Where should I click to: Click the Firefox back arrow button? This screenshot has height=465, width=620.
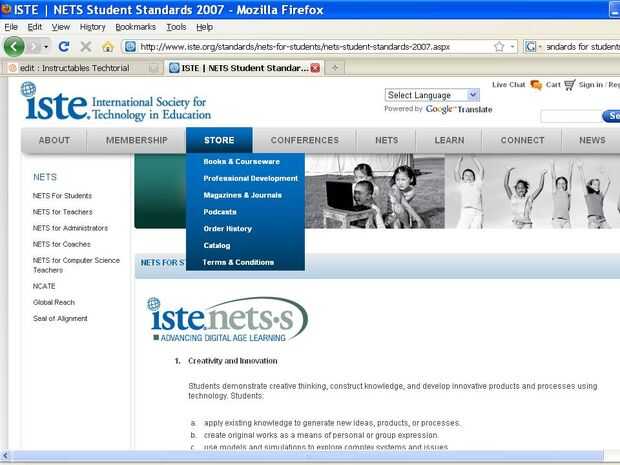pos(13,47)
